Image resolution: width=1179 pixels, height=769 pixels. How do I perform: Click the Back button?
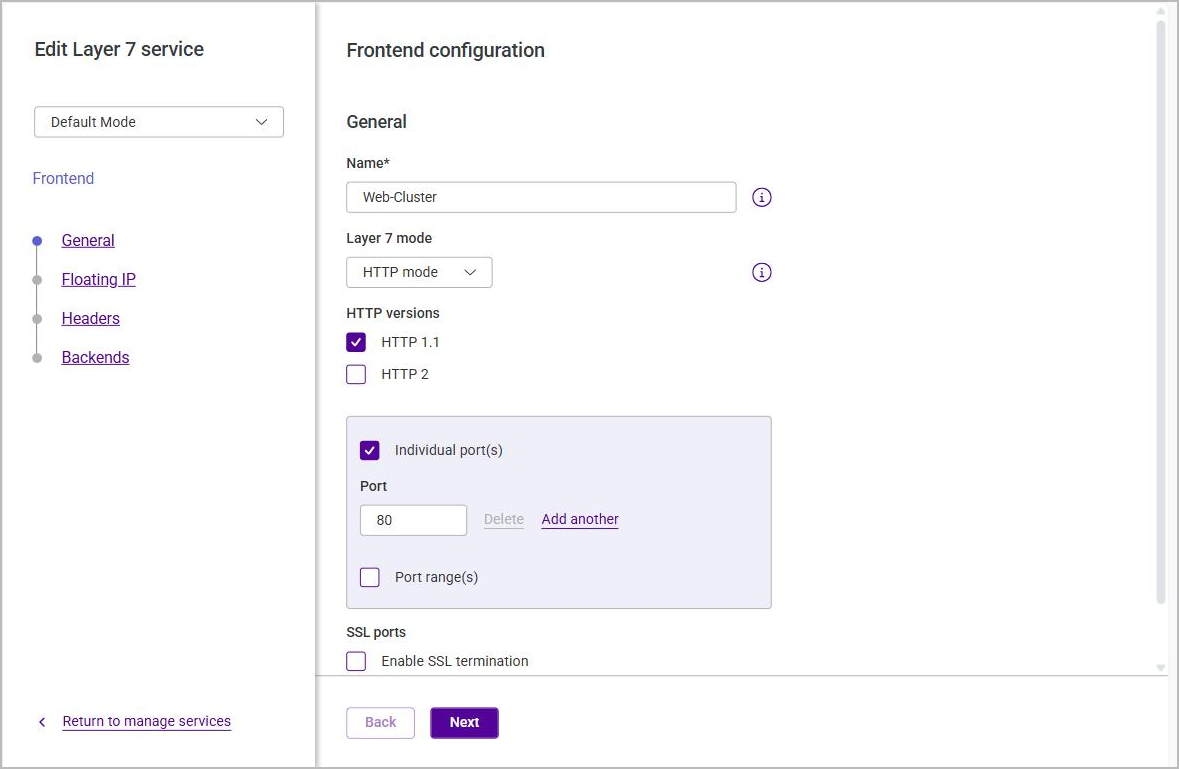(x=380, y=722)
